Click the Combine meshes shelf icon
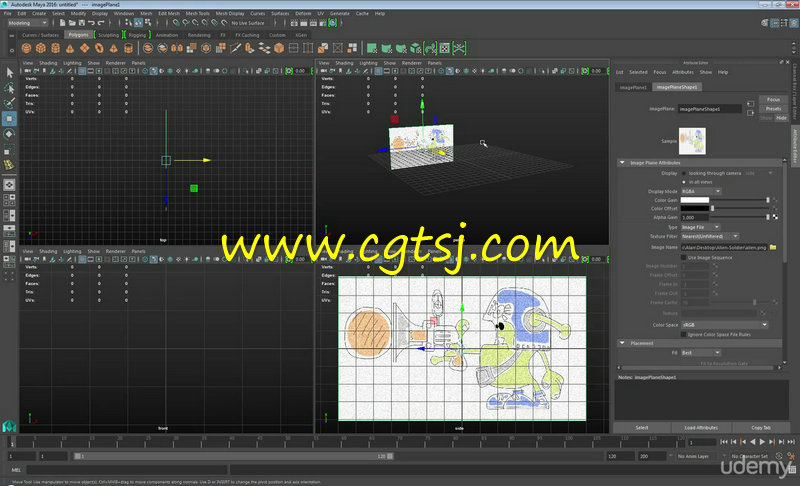Viewport: 800px width, 486px height. coord(147,48)
